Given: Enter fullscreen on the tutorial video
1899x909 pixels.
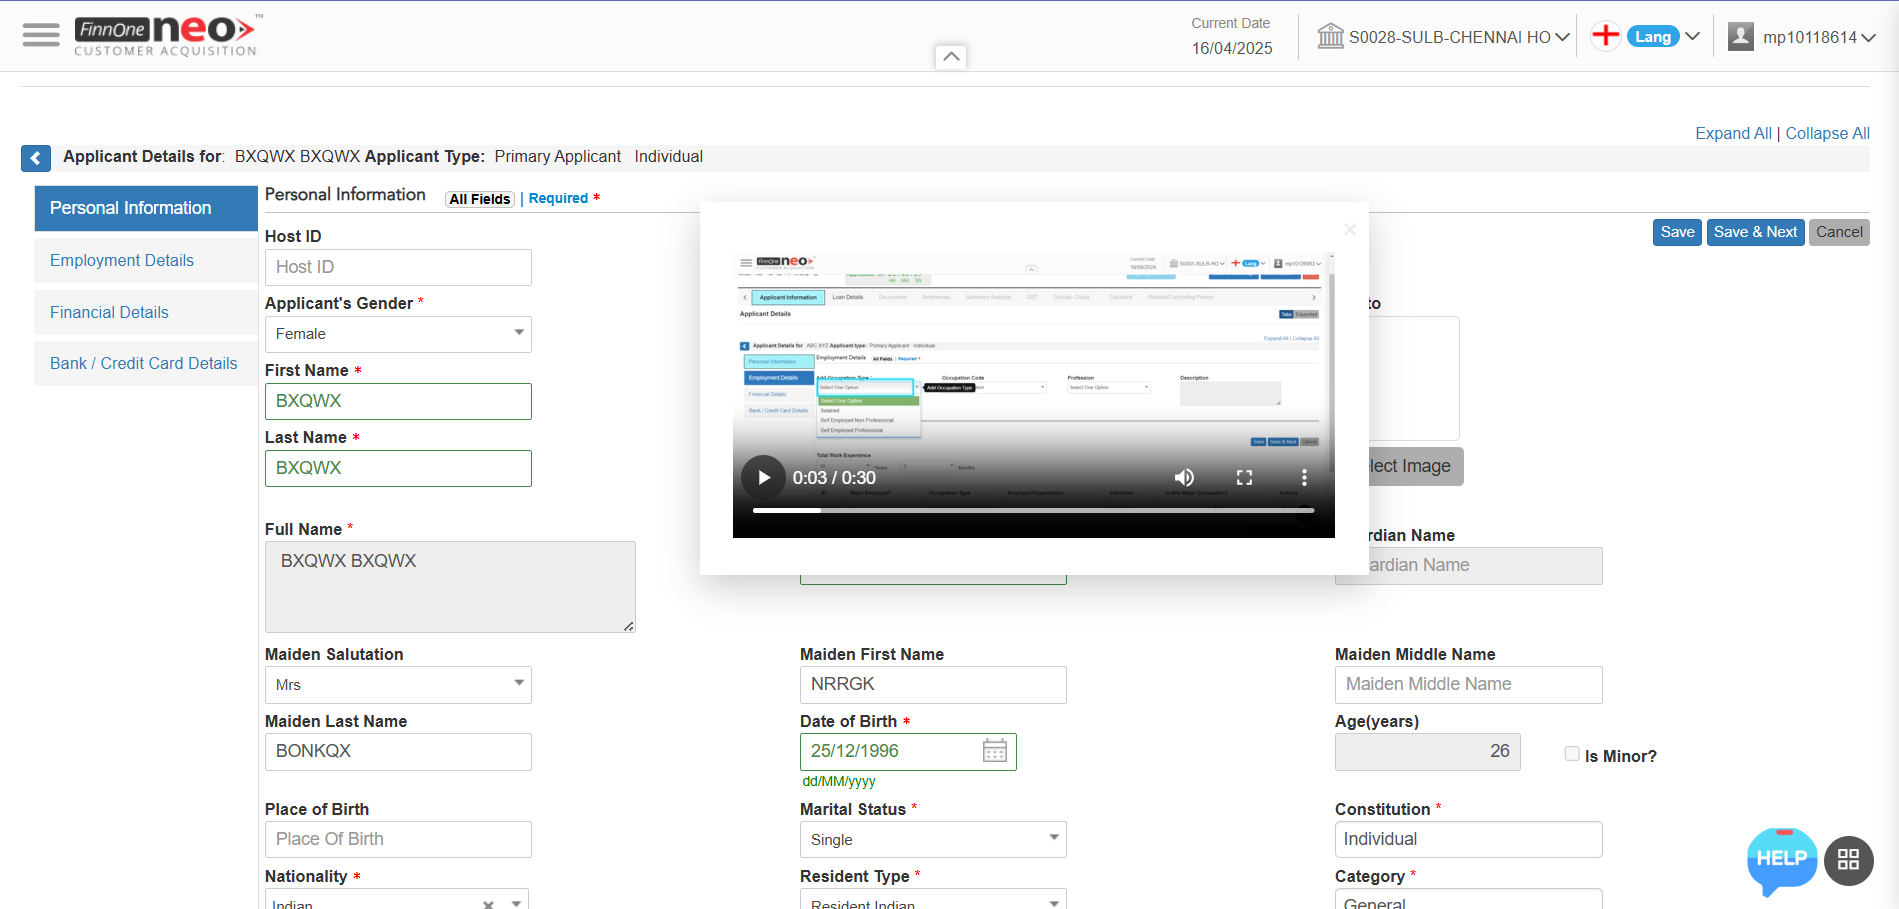Looking at the screenshot, I should click(1244, 477).
